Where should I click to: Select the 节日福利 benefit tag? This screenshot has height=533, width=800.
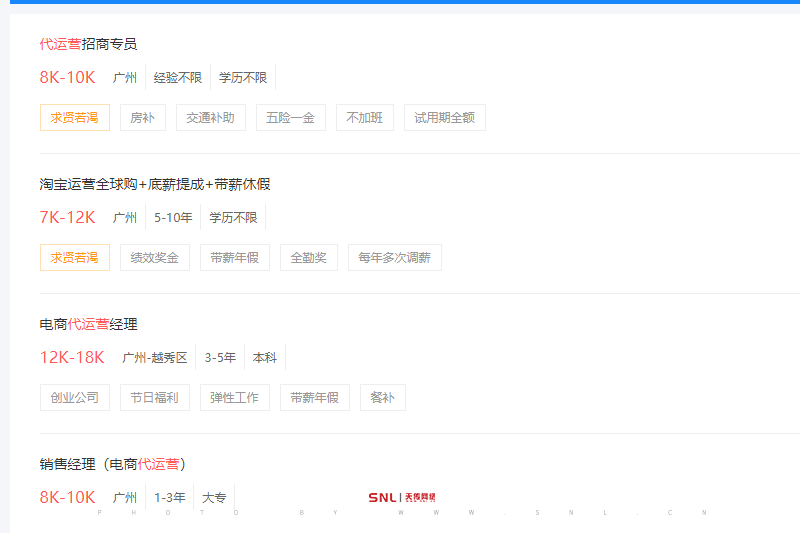(x=154, y=398)
